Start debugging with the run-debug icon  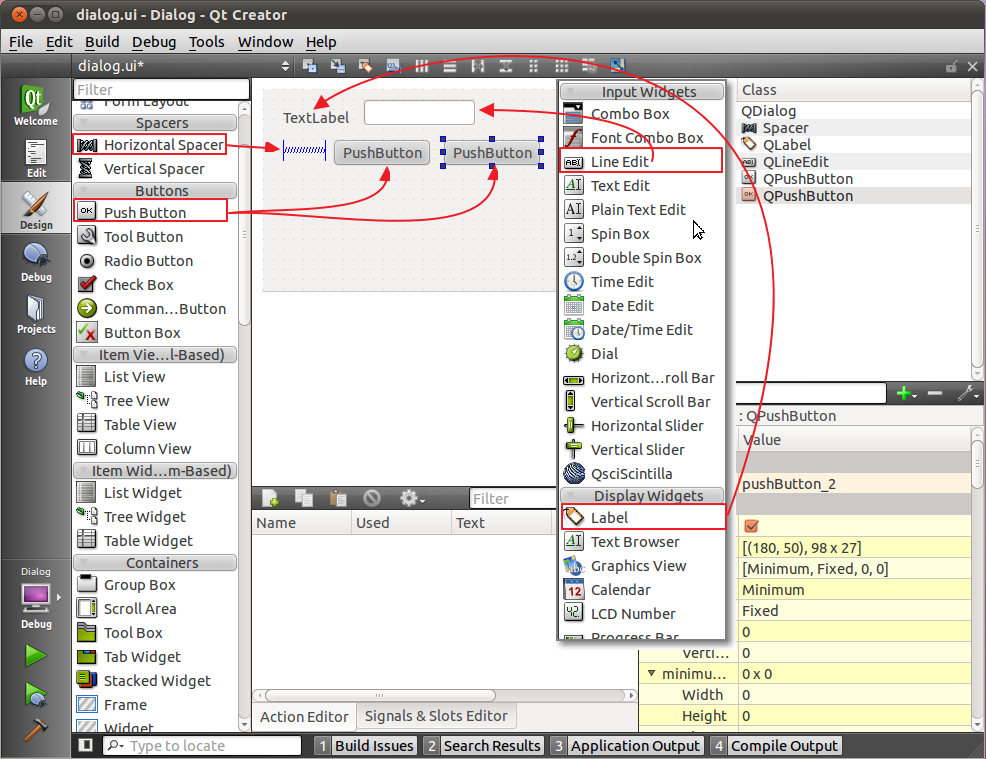(35, 694)
